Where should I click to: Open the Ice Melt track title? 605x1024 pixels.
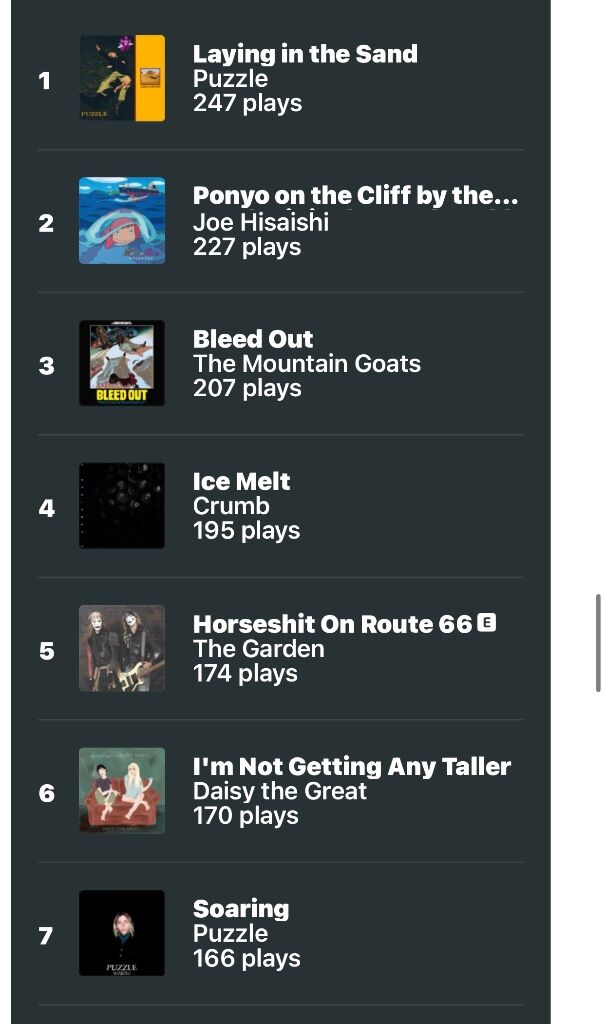pos(241,481)
